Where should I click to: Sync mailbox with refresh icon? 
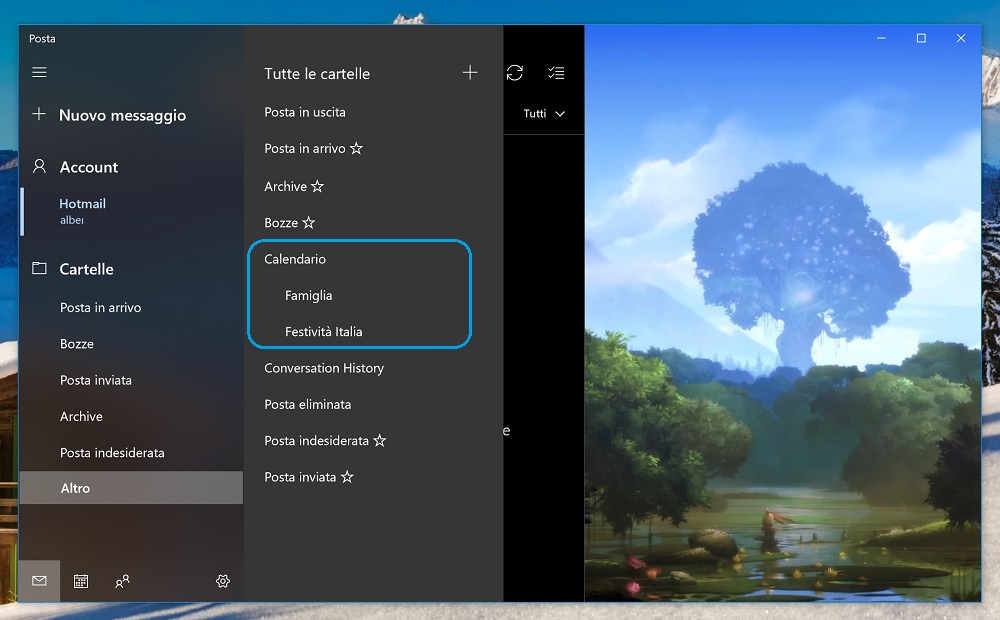515,73
